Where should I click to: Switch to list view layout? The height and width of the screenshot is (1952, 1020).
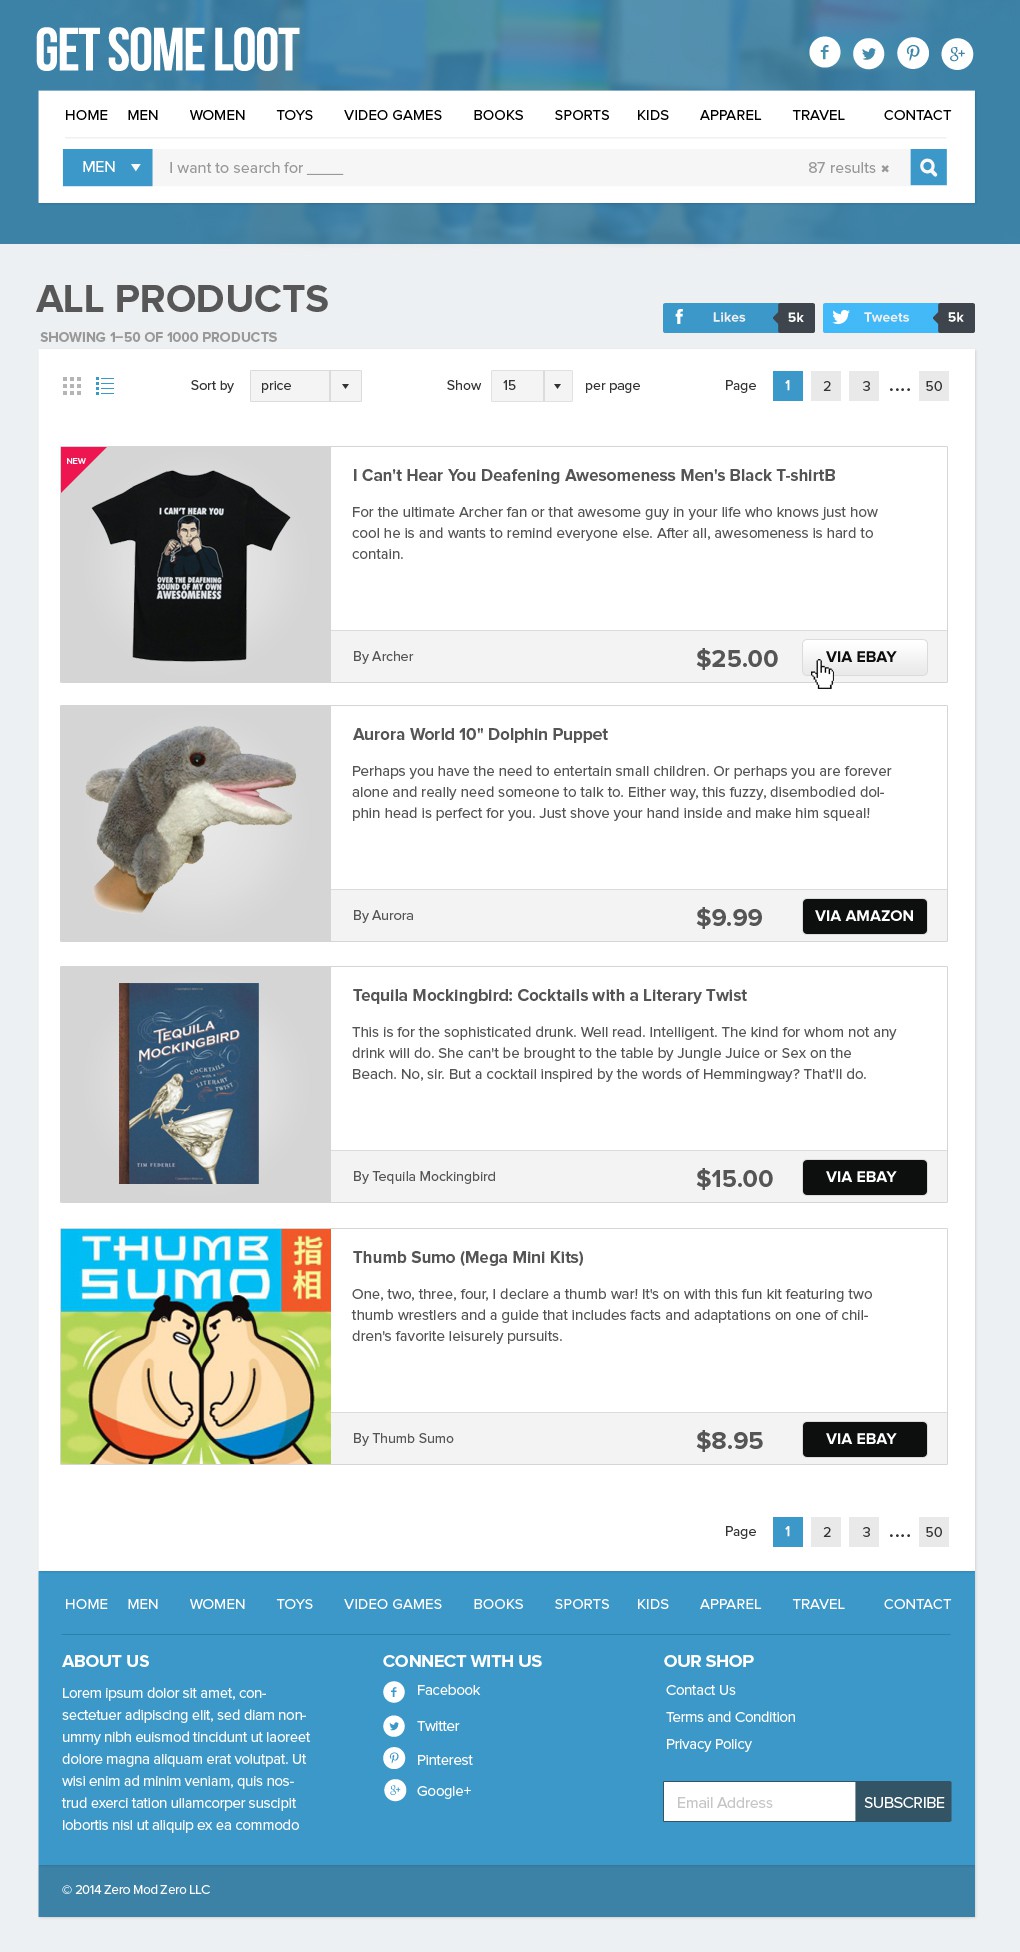tap(105, 386)
